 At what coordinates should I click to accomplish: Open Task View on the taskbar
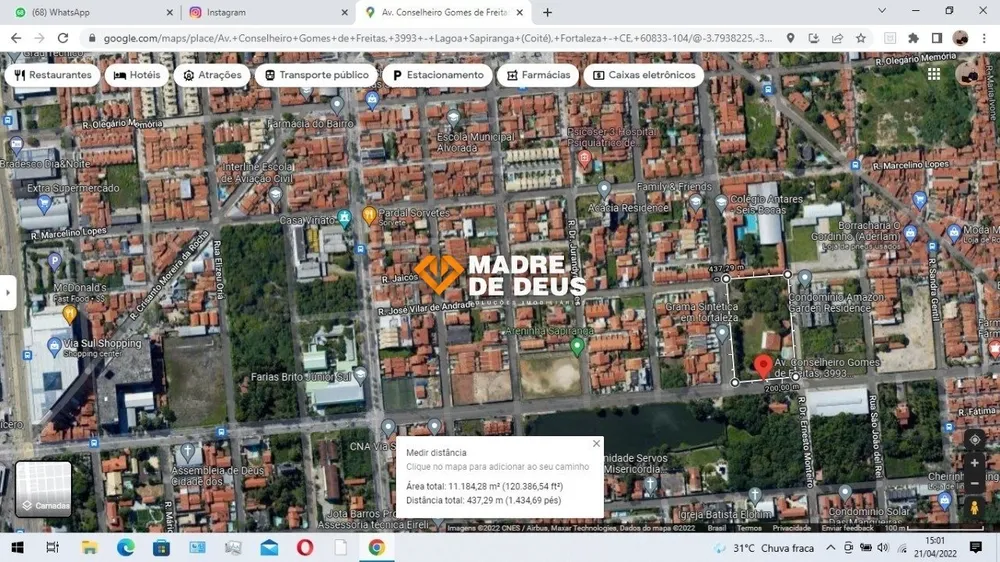pyautogui.click(x=52, y=548)
